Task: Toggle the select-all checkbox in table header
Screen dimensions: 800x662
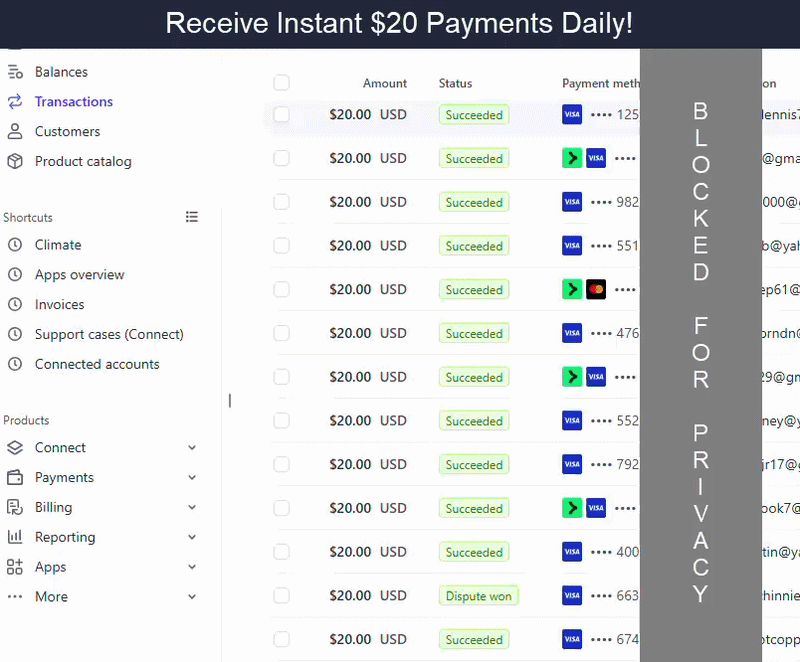Action: (x=282, y=83)
